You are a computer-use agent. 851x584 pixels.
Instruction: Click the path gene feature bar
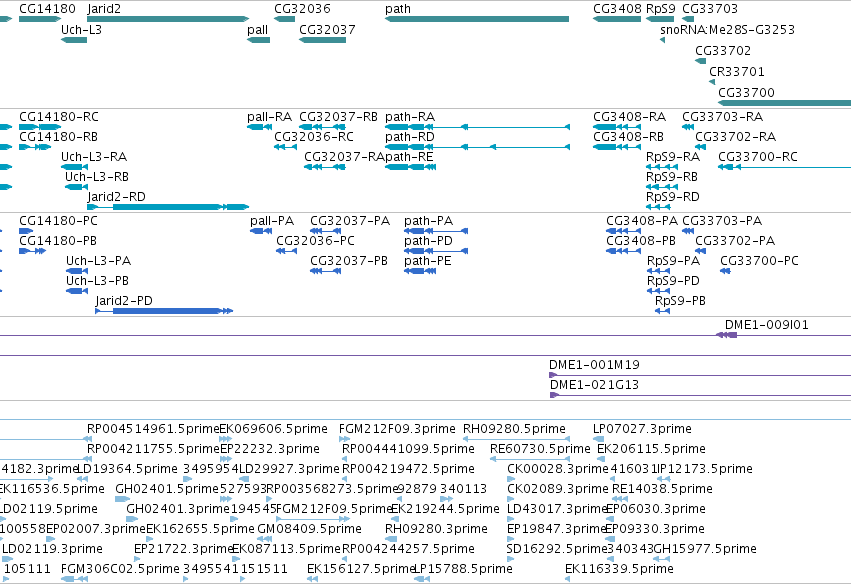pyautogui.click(x=477, y=19)
